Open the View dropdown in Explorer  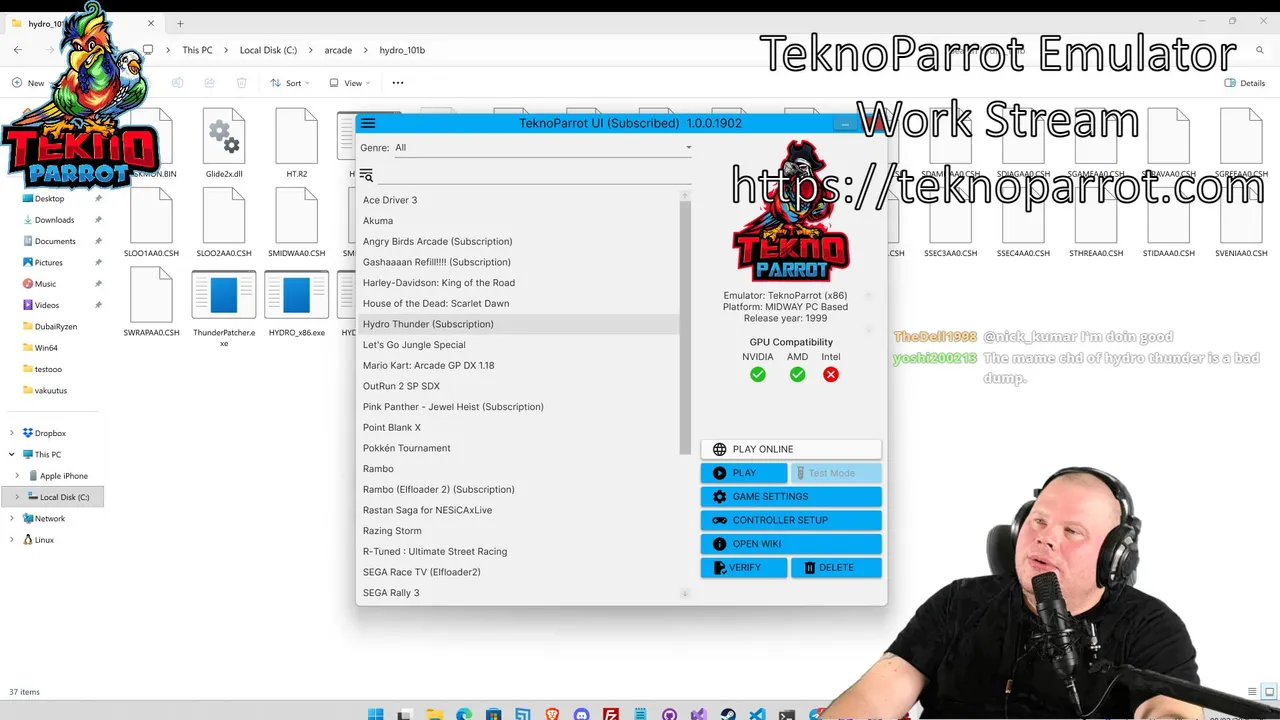350,83
